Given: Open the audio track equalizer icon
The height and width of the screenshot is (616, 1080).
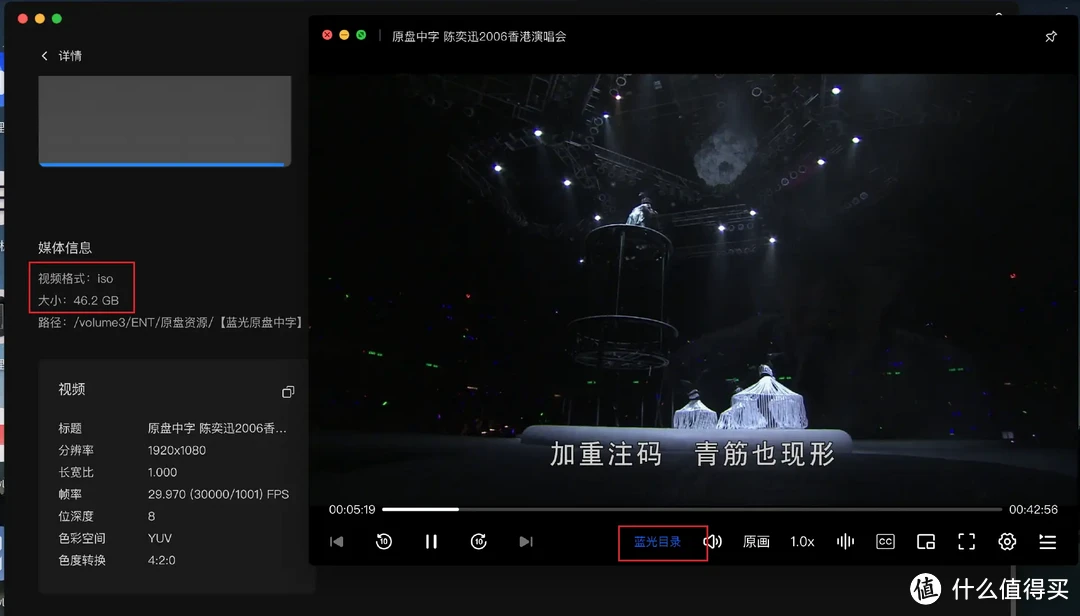Looking at the screenshot, I should point(845,541).
